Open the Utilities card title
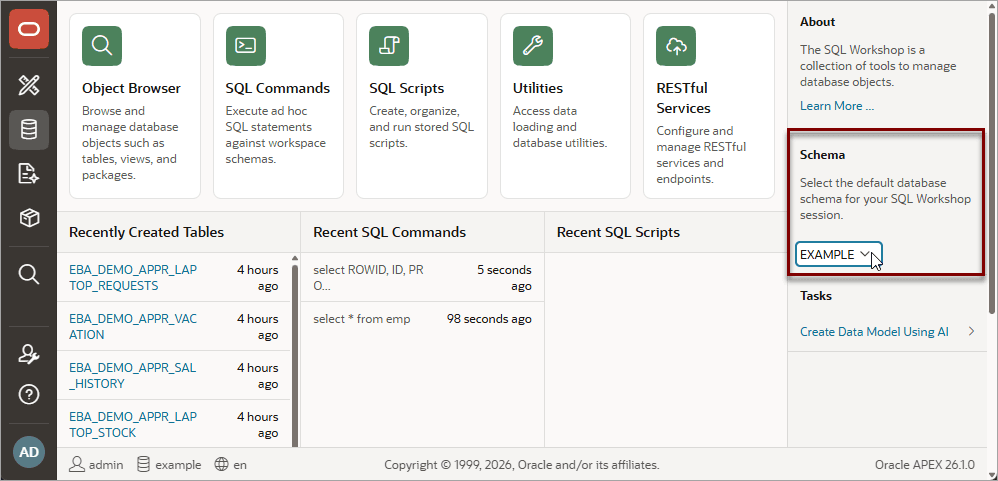Screen dimensions: 998x481 [x=538, y=88]
